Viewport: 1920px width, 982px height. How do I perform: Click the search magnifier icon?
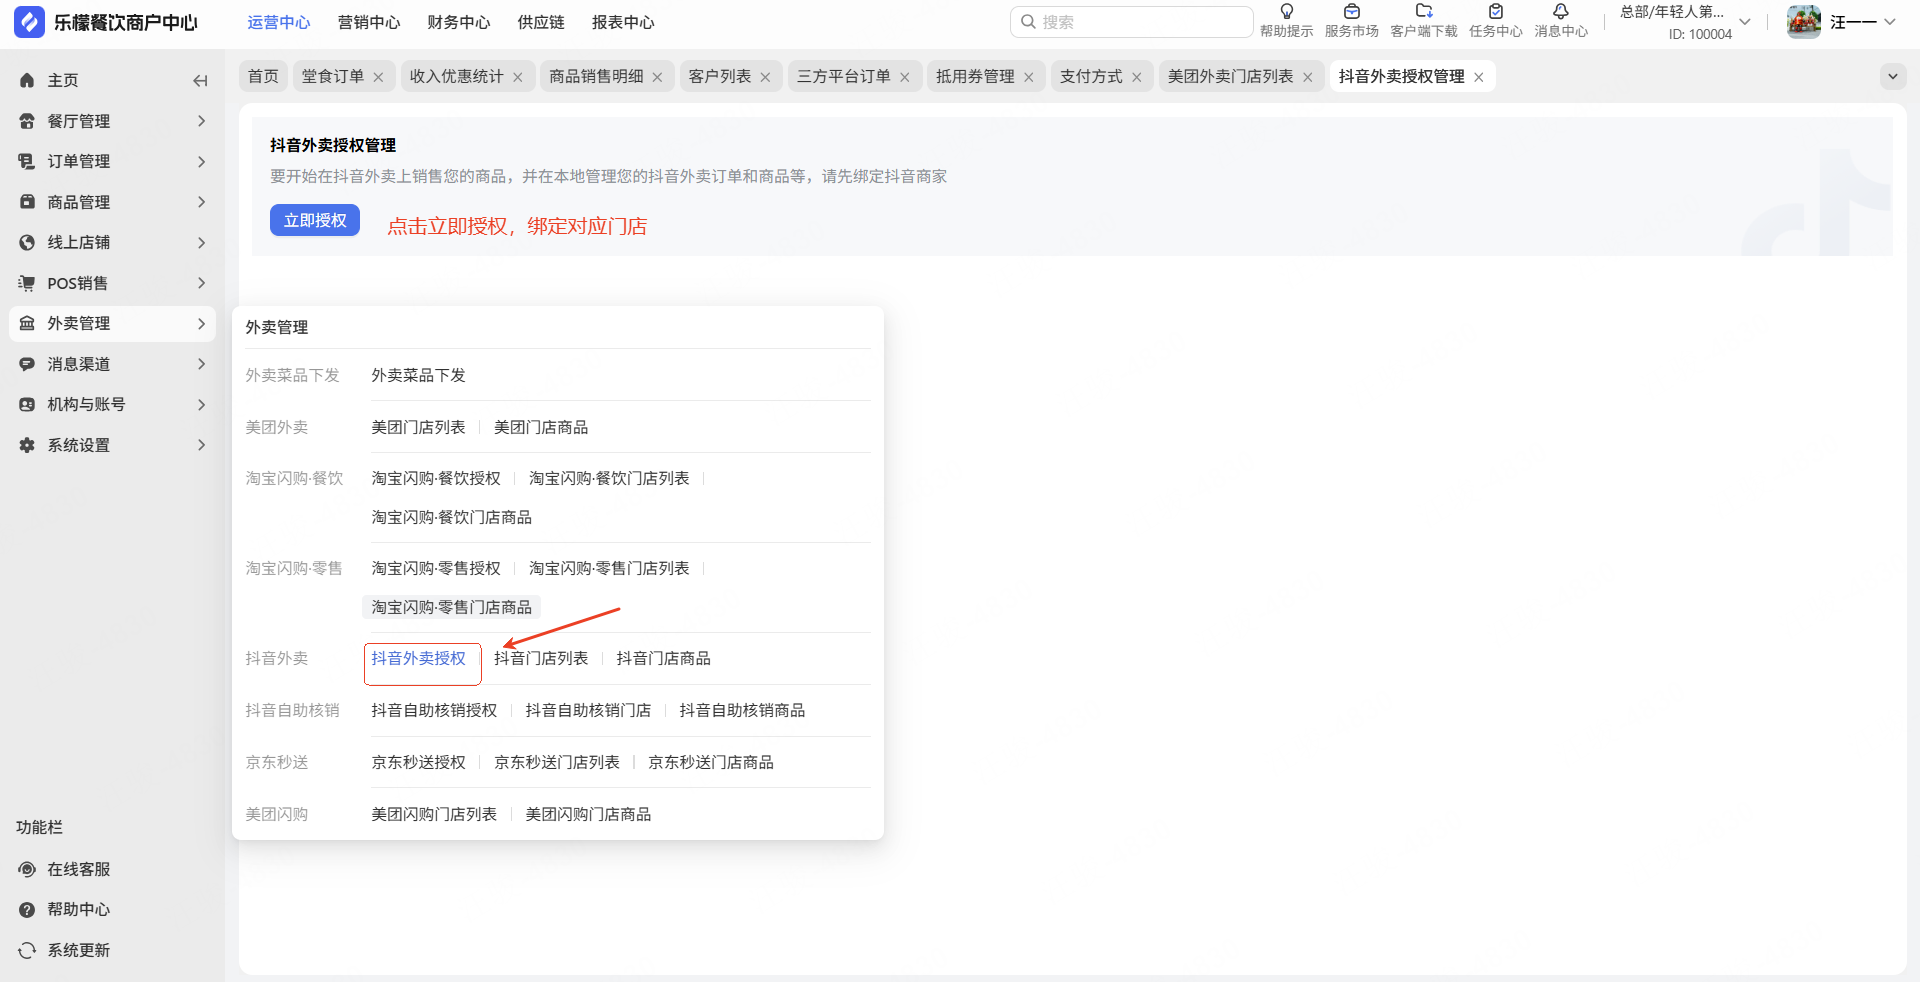tap(1028, 22)
